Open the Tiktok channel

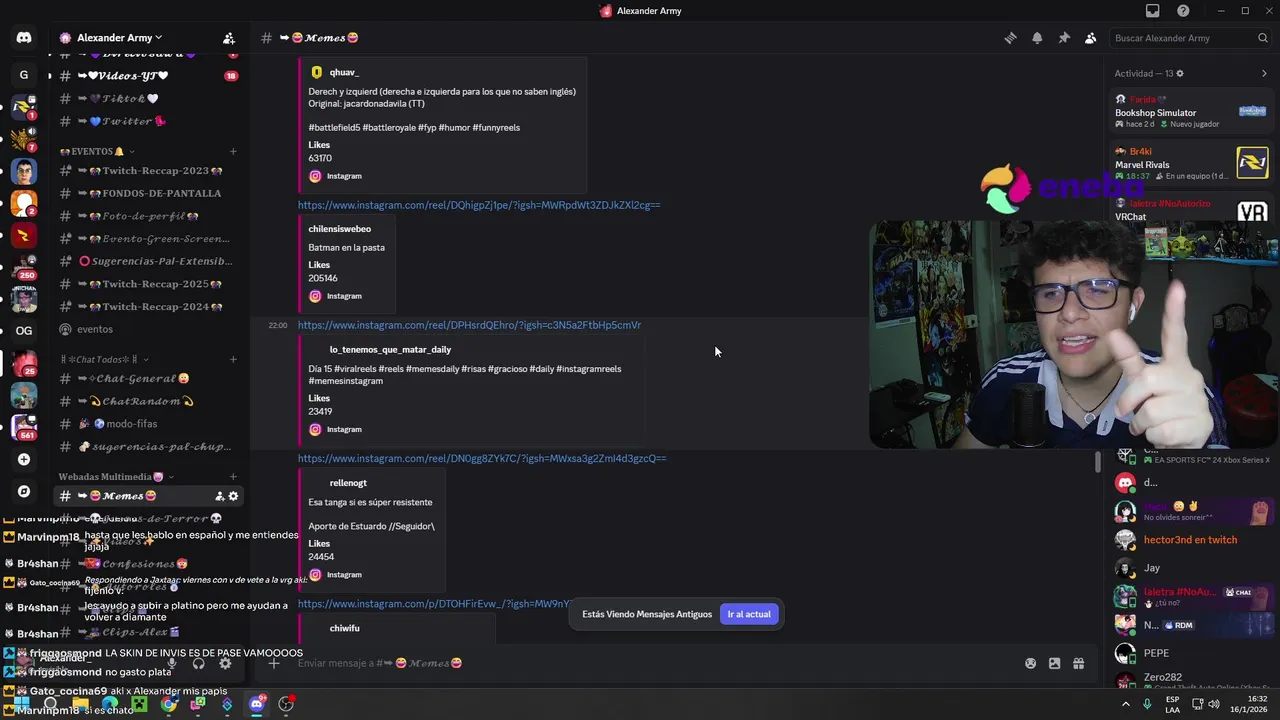[148, 99]
